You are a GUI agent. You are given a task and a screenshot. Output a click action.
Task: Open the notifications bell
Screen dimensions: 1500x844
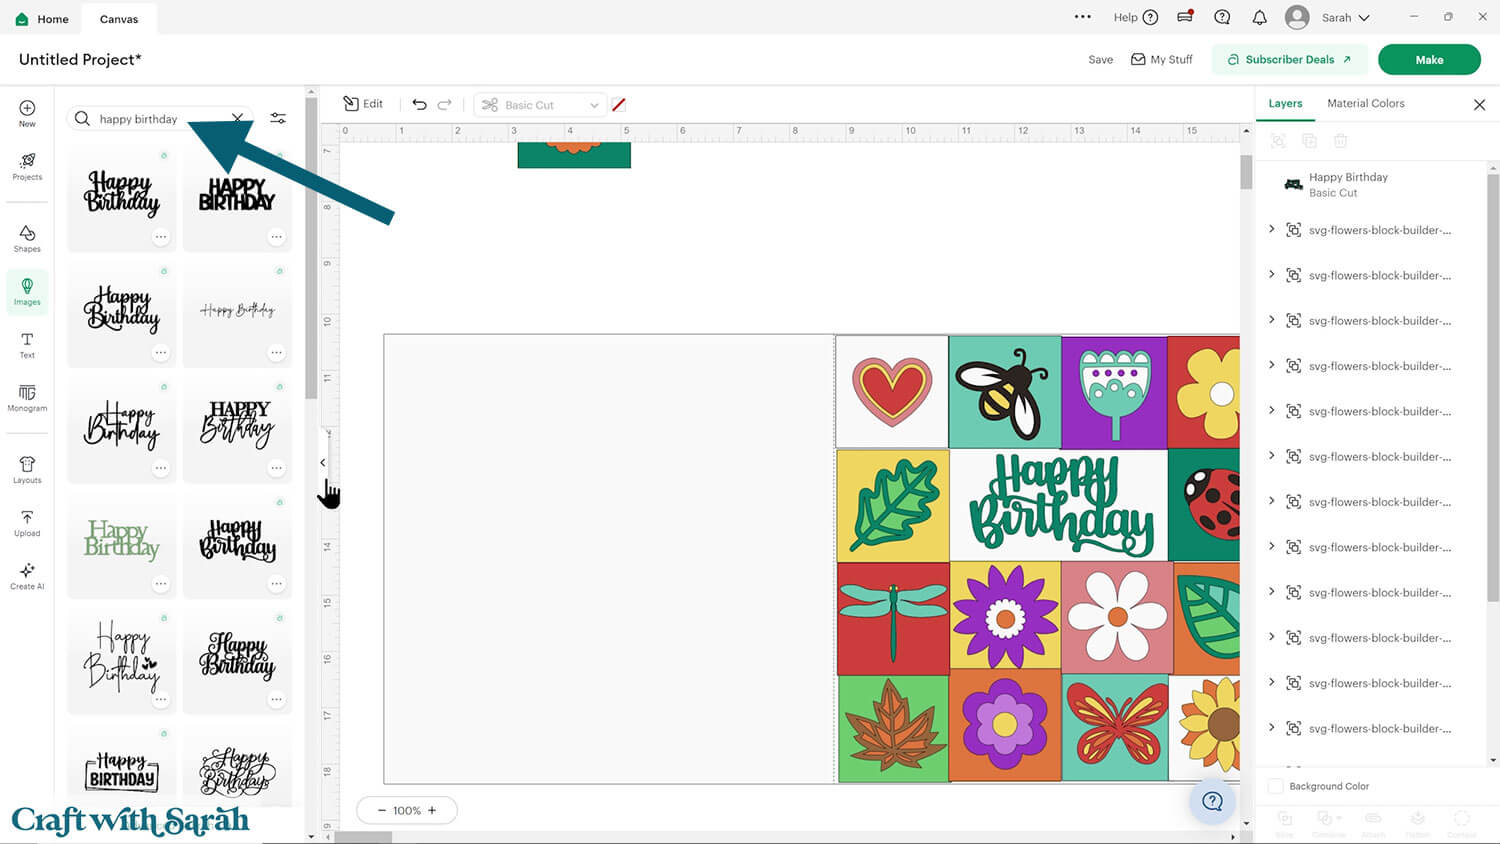click(x=1259, y=18)
